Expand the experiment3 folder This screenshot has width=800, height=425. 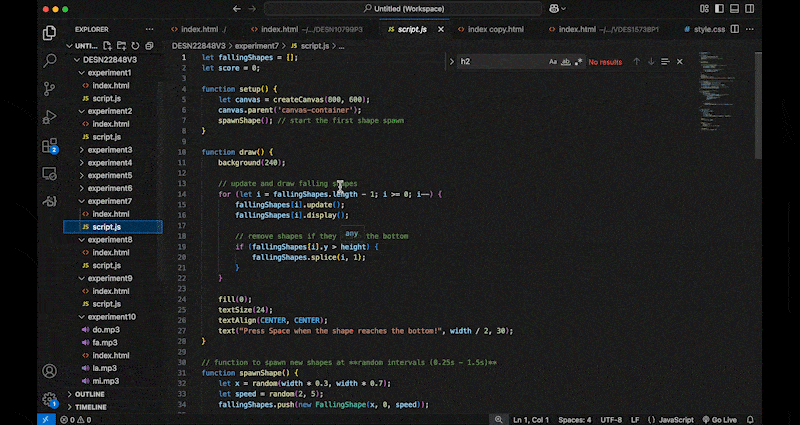(x=109, y=150)
